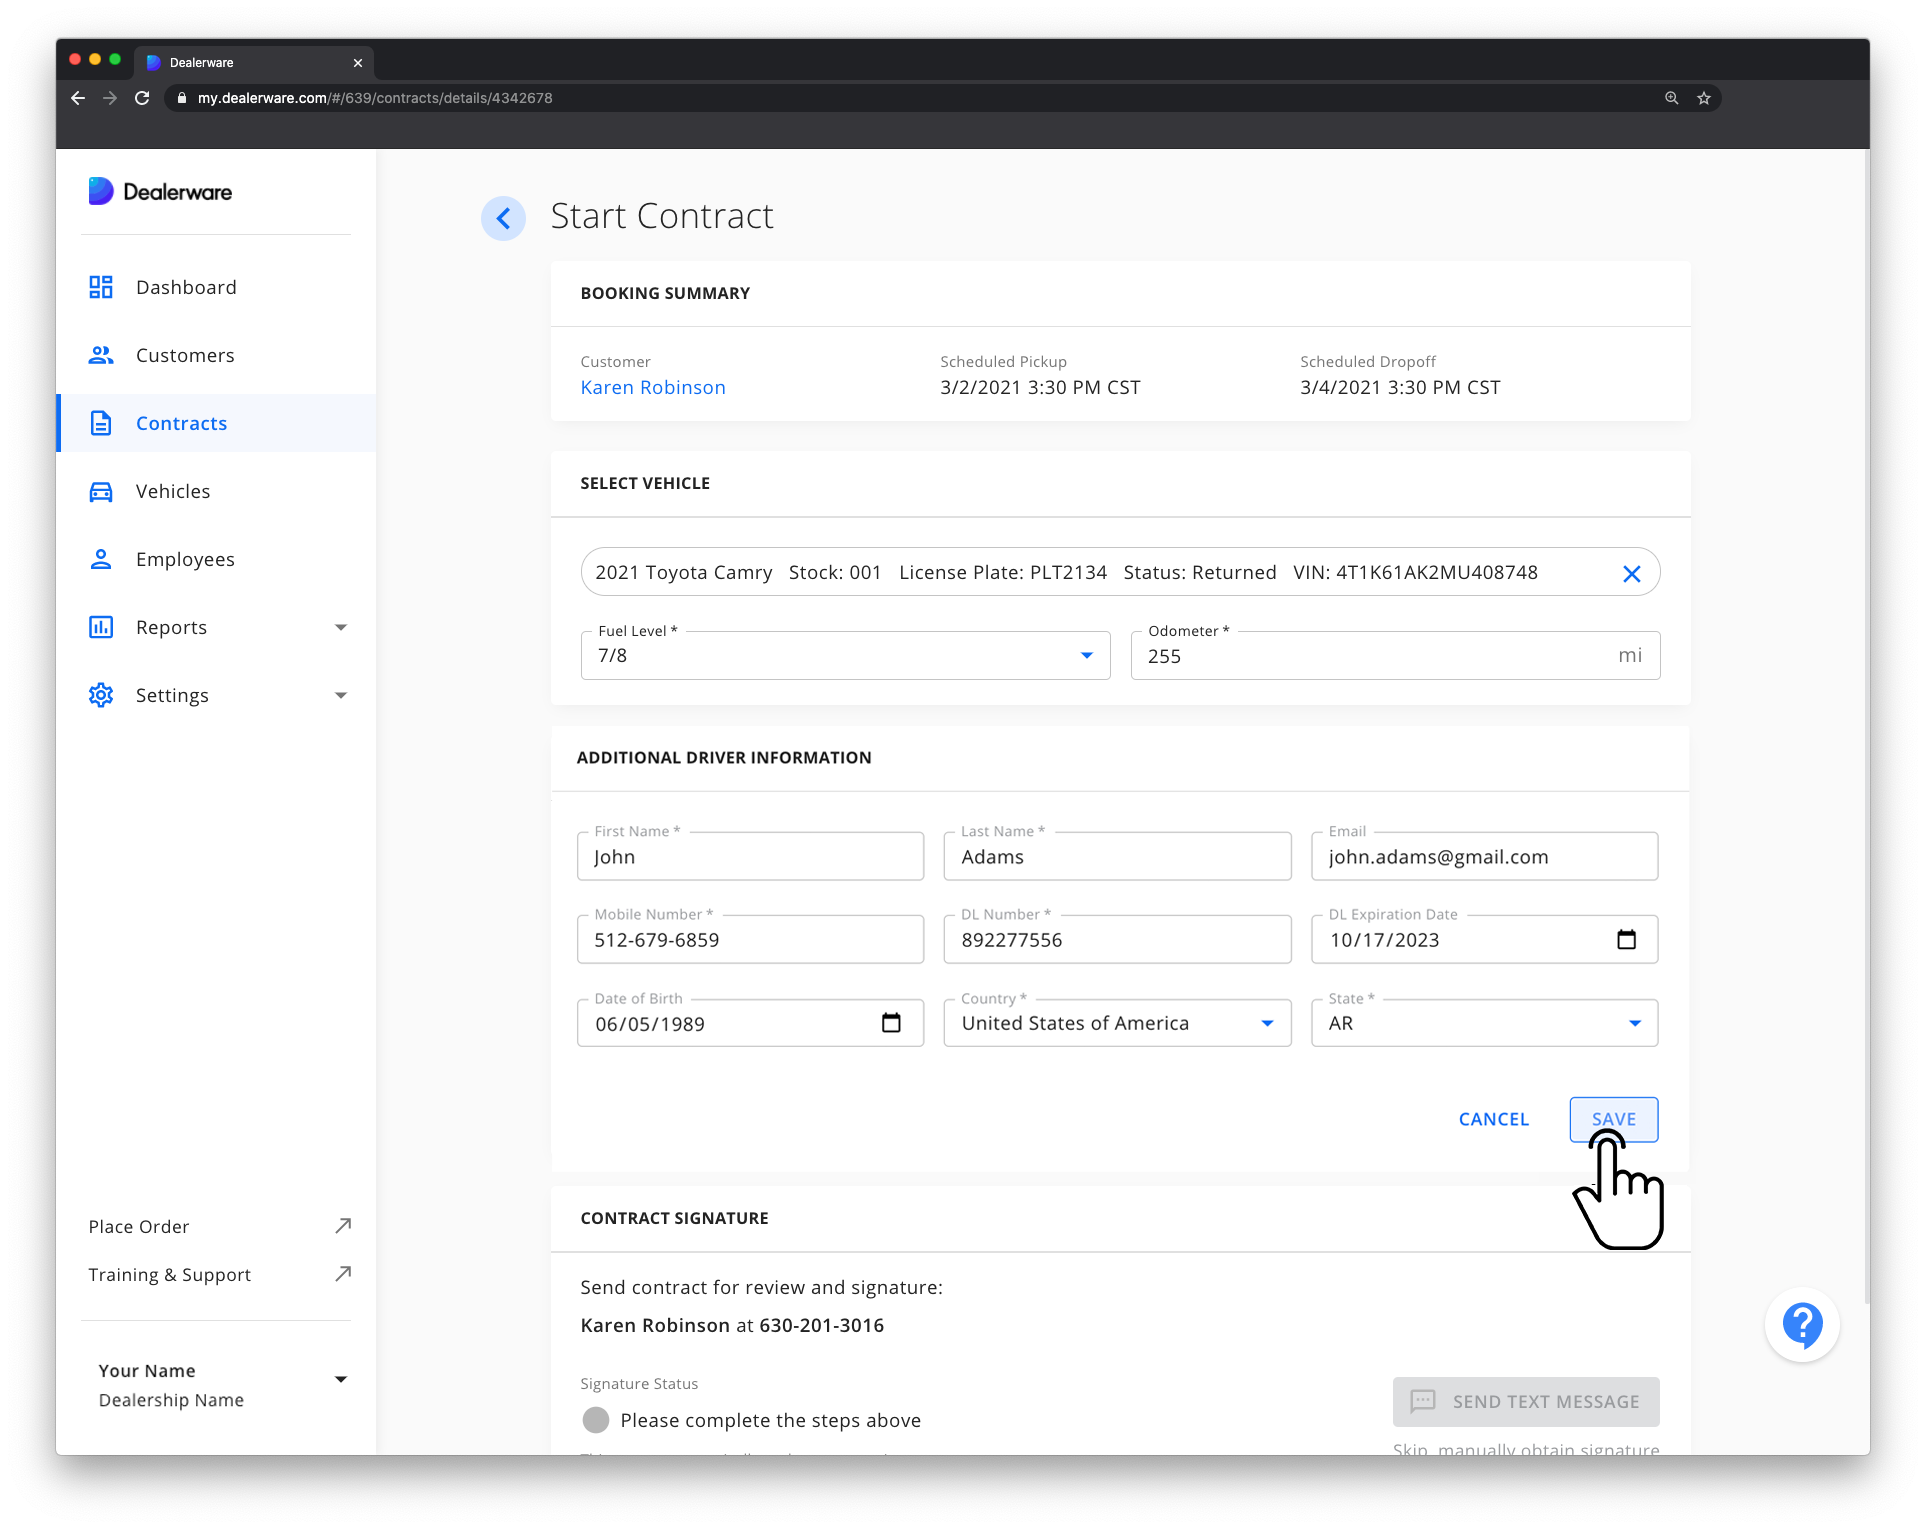Select Contracts in the navigation menu
The image size is (1926, 1529).
(181, 423)
